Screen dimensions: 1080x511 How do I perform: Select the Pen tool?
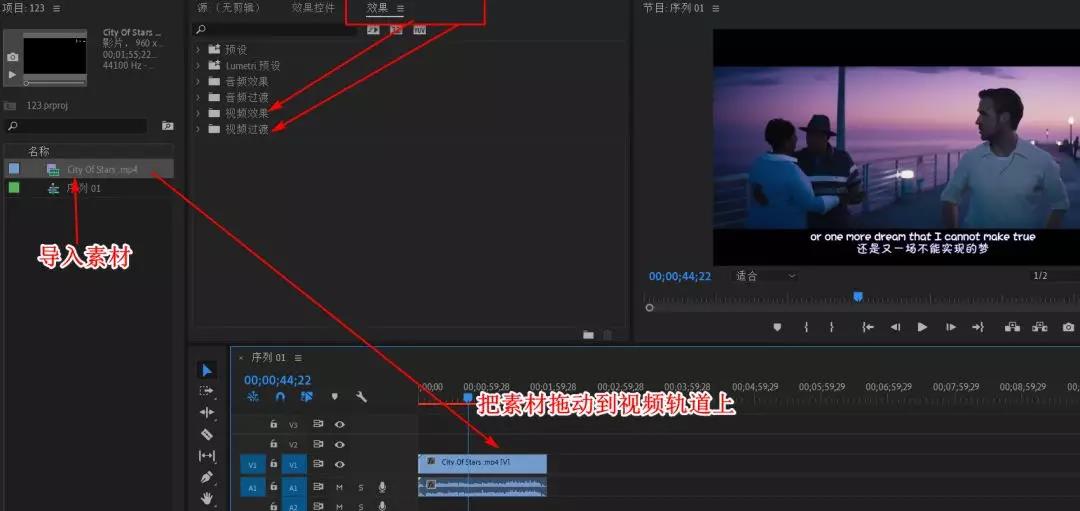(207, 477)
